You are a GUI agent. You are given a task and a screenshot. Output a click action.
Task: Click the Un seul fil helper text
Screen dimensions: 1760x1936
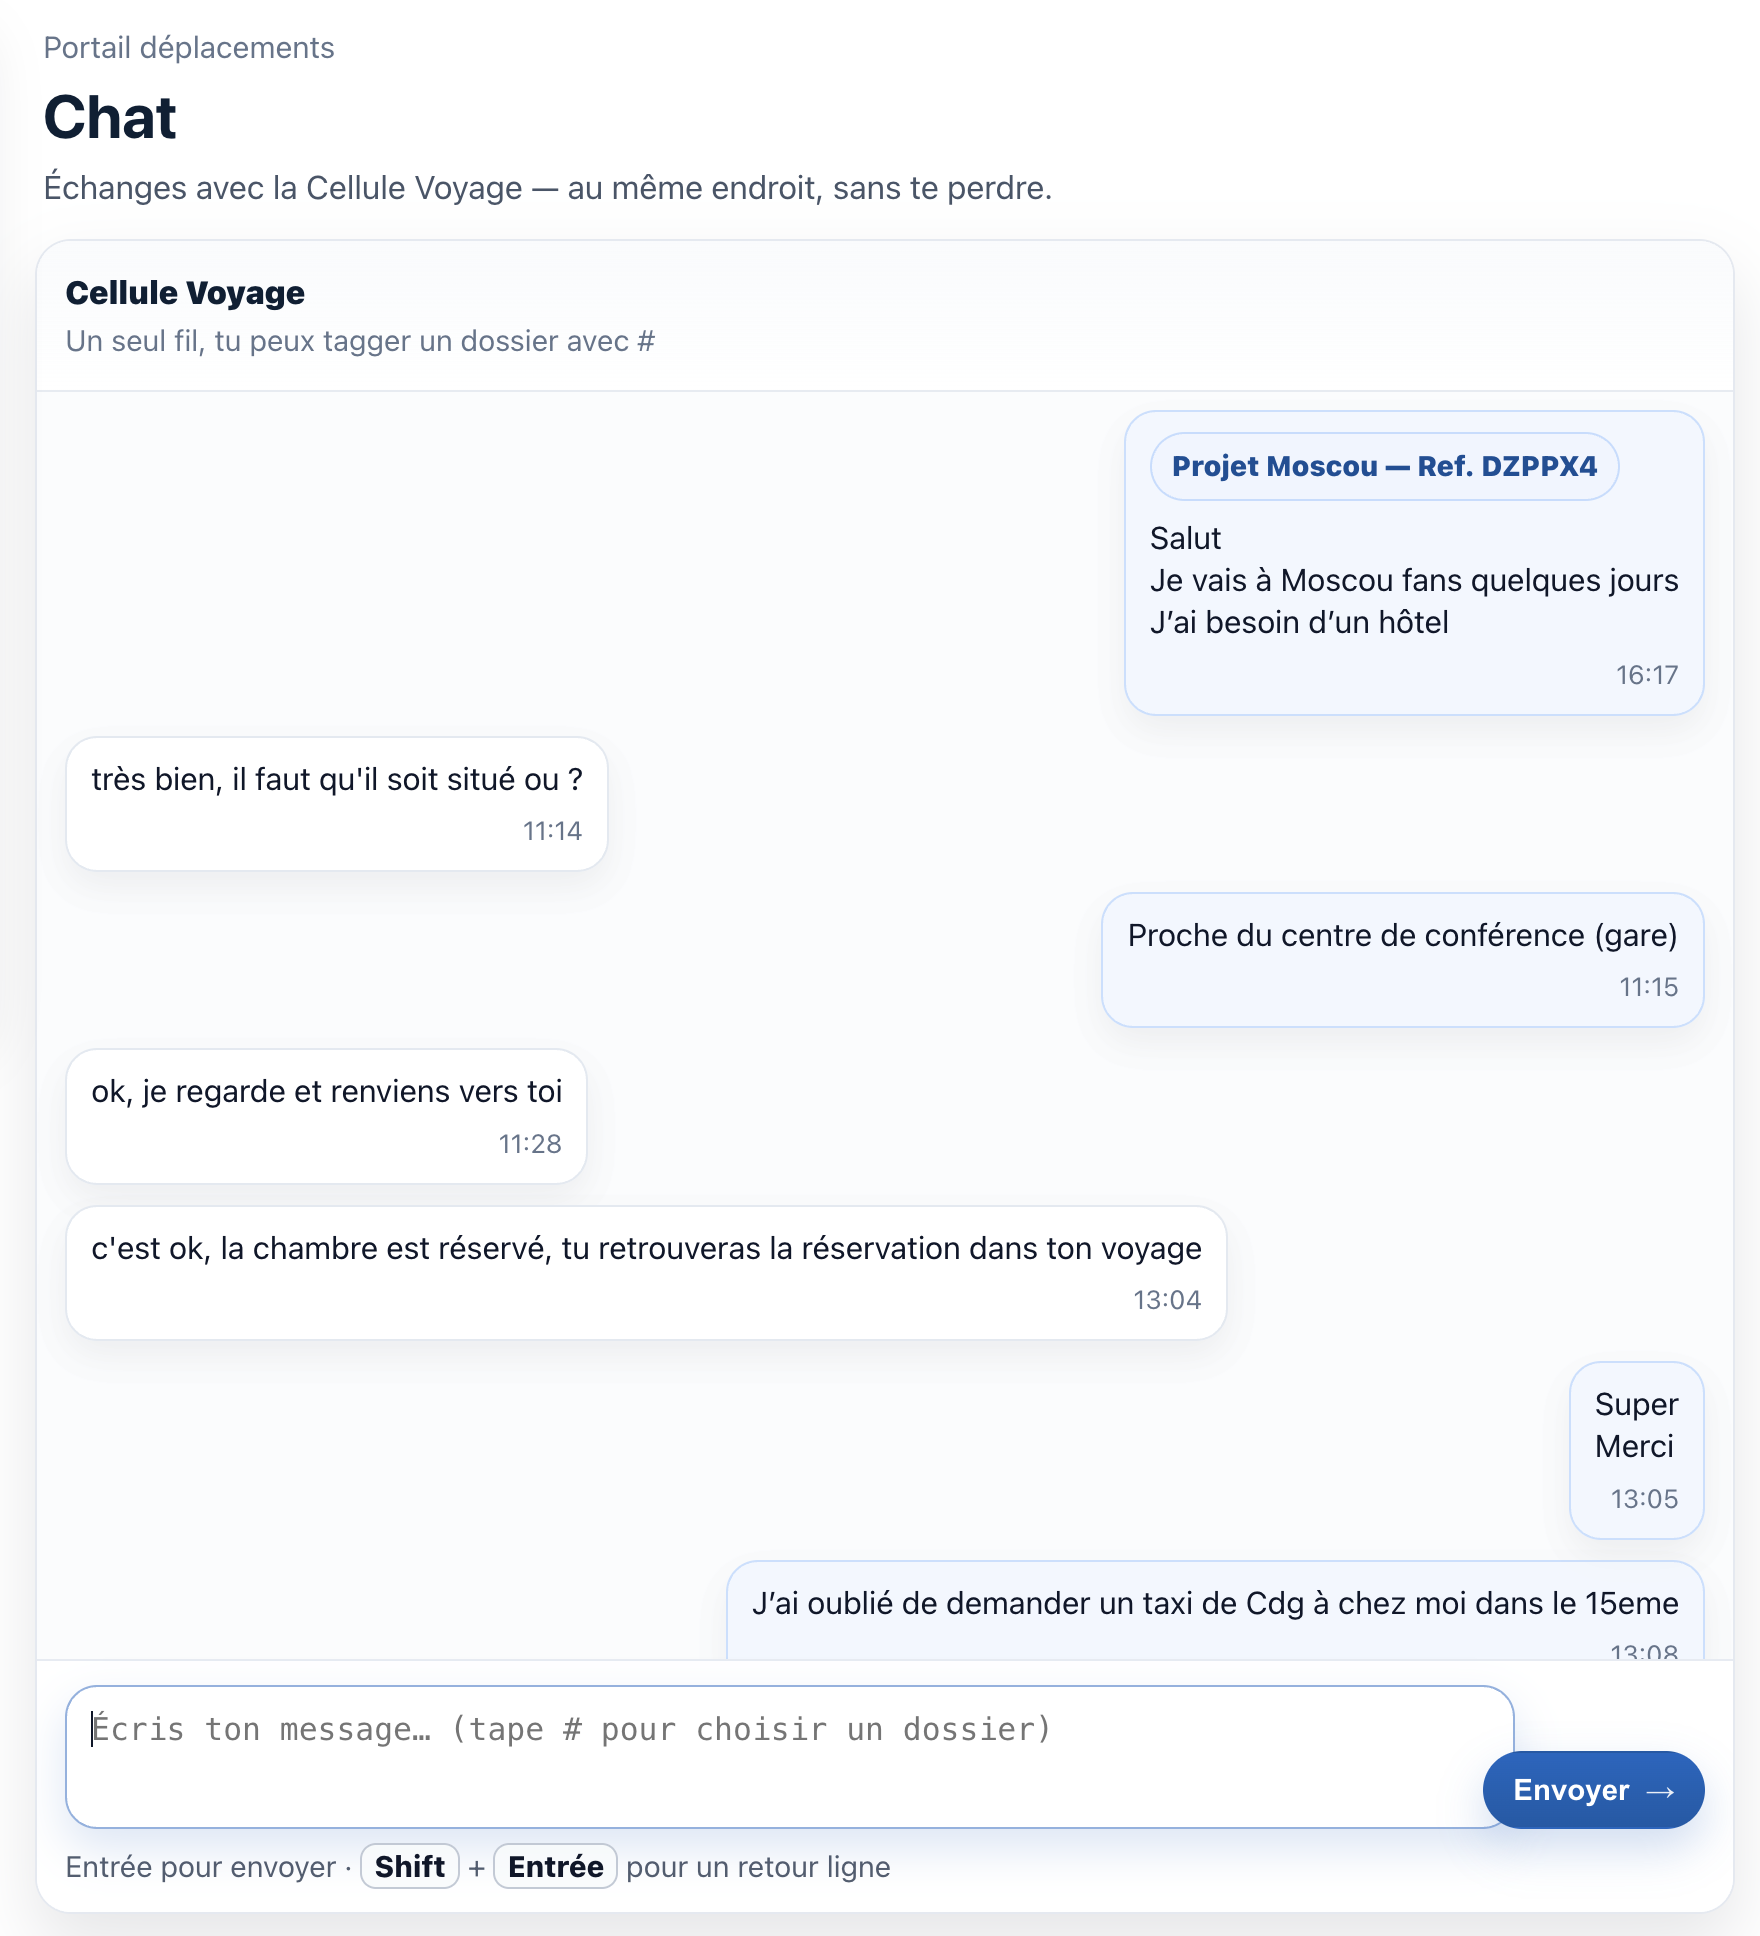click(x=360, y=341)
